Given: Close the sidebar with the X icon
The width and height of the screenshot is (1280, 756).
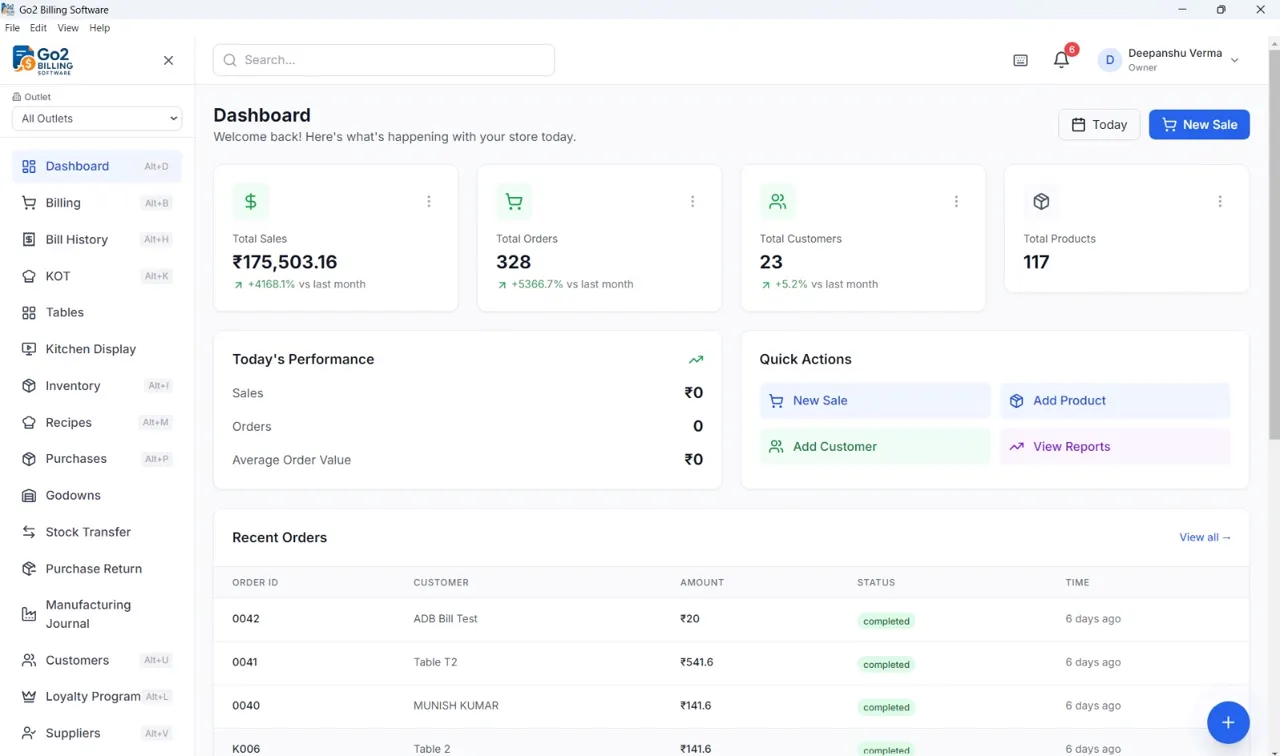Looking at the screenshot, I should [168, 60].
